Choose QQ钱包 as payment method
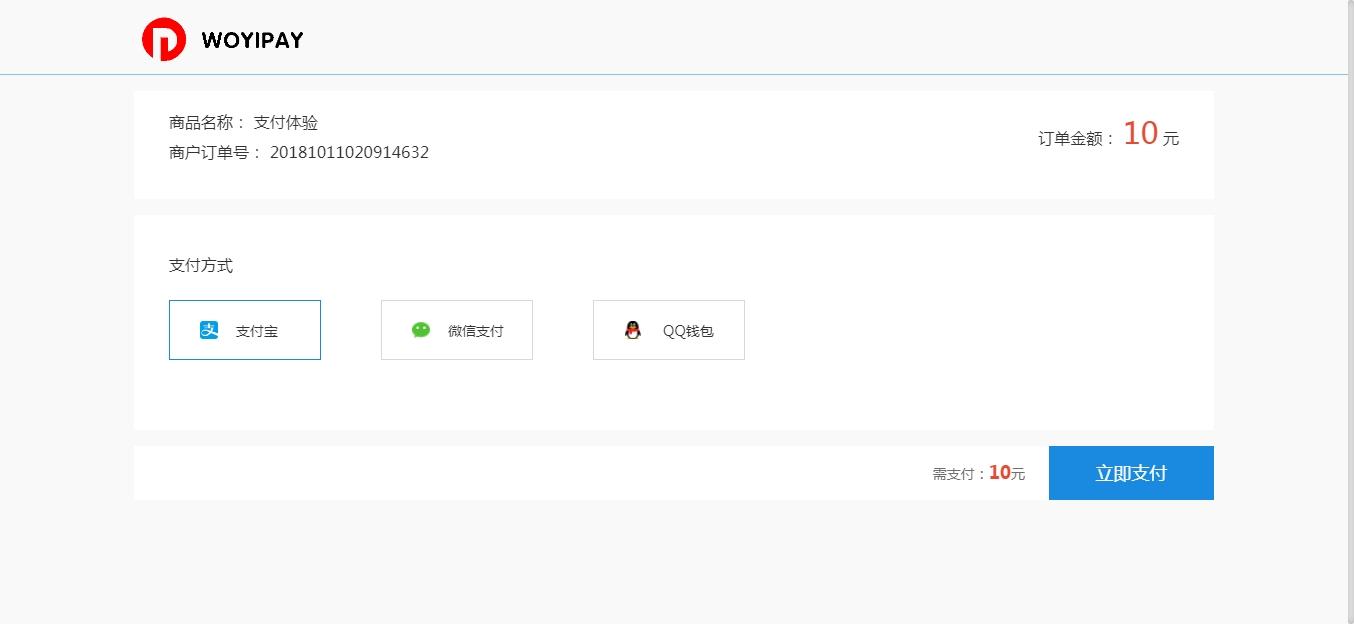Viewport: 1354px width, 624px height. pyautogui.click(x=669, y=330)
